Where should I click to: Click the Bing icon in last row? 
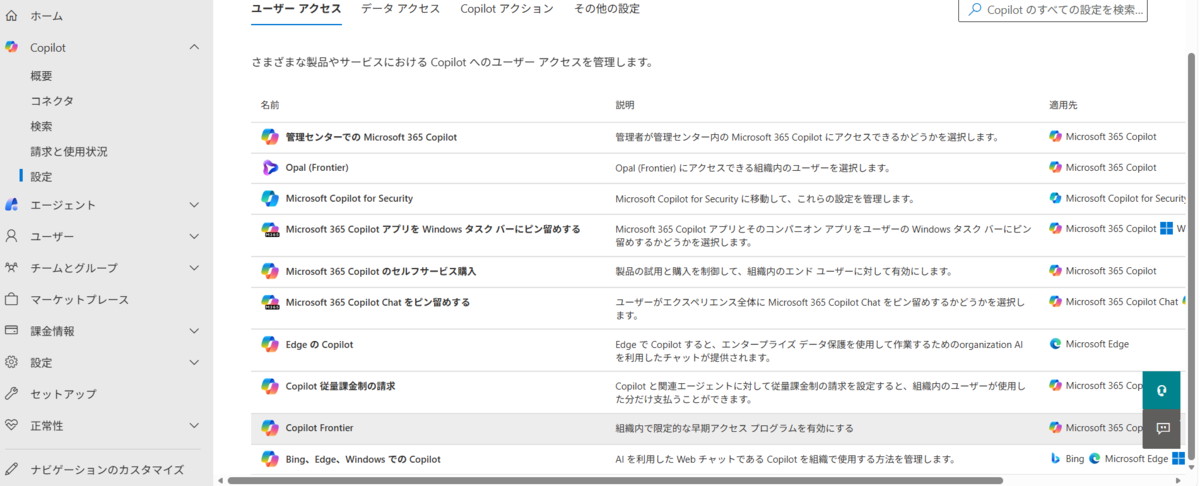pos(1055,459)
